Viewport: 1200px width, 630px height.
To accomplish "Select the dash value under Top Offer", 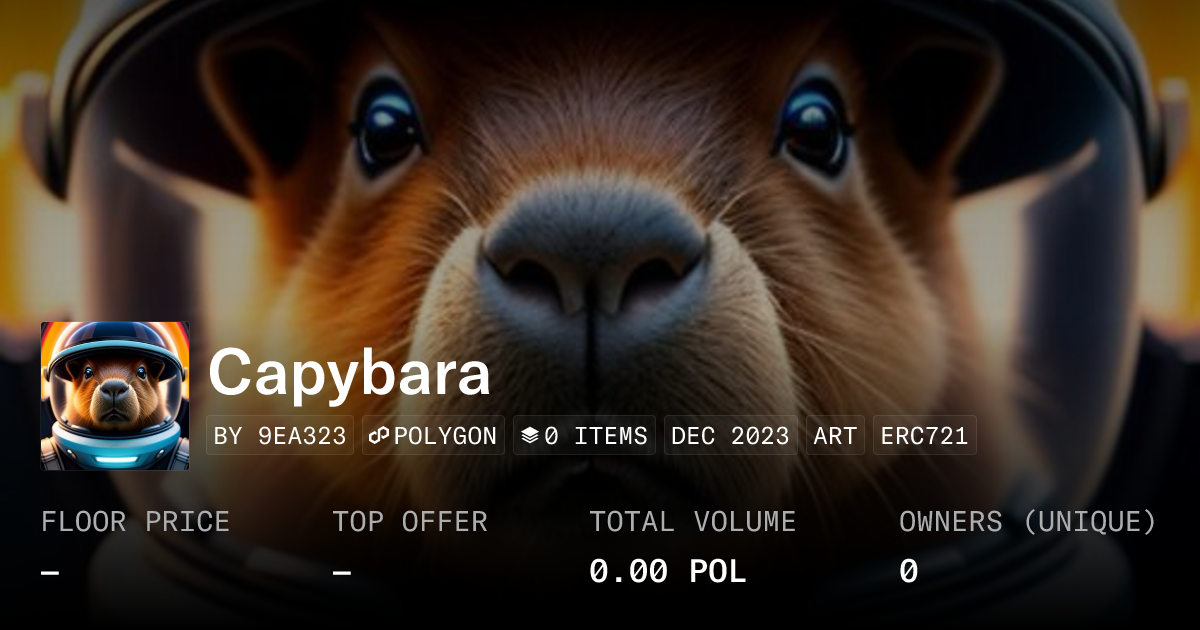I will pos(342,572).
